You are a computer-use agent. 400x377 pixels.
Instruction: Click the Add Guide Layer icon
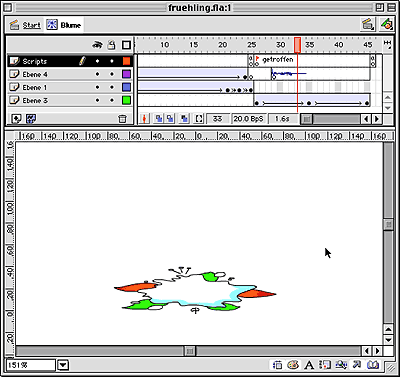click(x=31, y=118)
